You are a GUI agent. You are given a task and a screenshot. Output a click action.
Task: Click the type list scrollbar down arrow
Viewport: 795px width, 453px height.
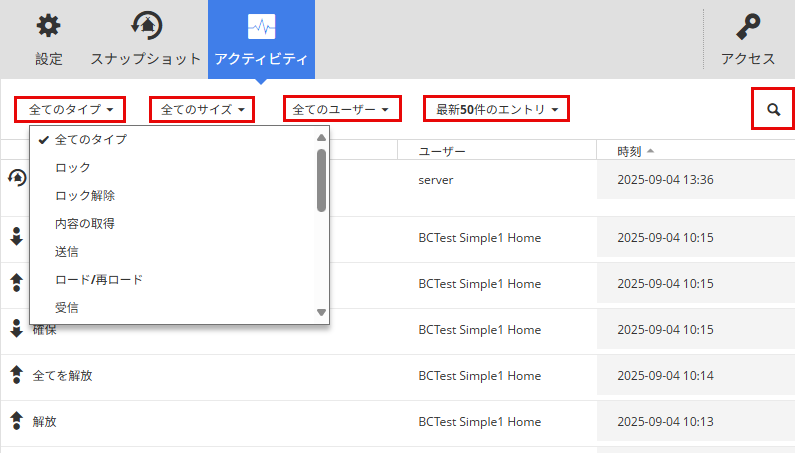click(321, 312)
